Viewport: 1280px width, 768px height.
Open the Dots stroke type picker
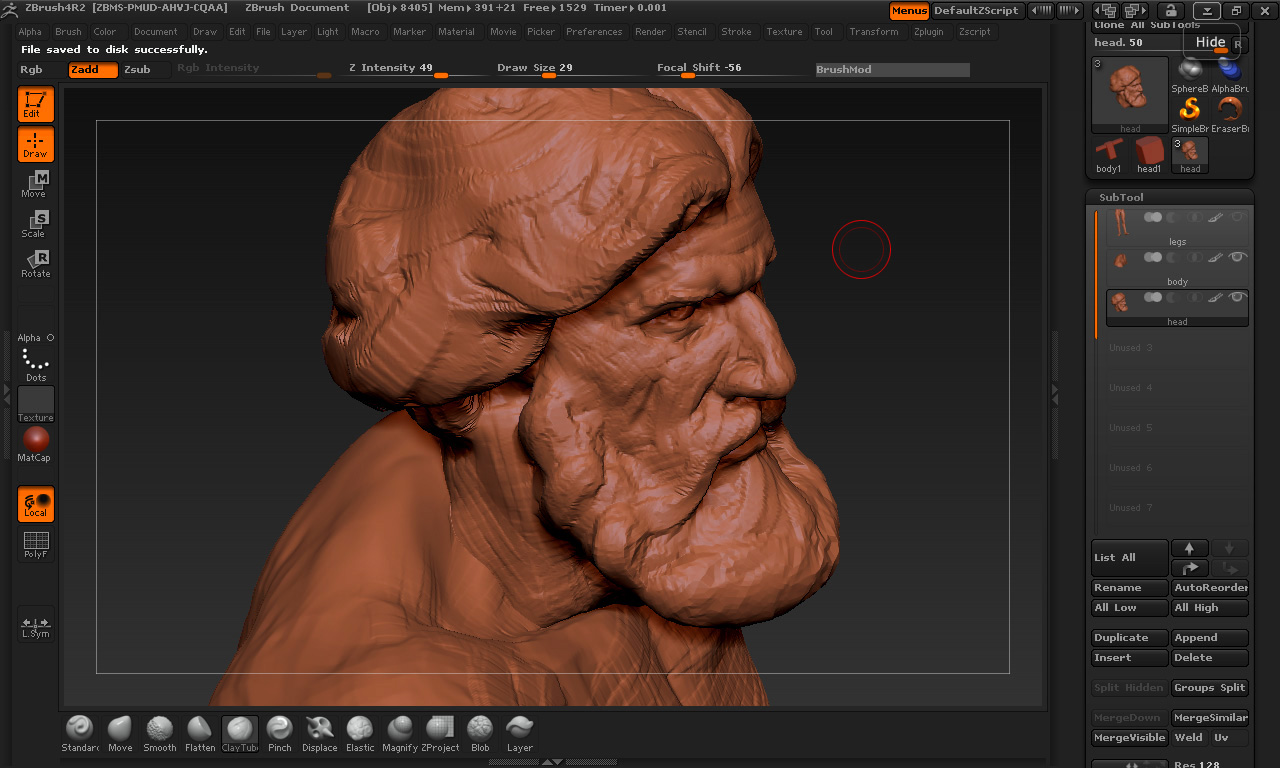pyautogui.click(x=36, y=365)
